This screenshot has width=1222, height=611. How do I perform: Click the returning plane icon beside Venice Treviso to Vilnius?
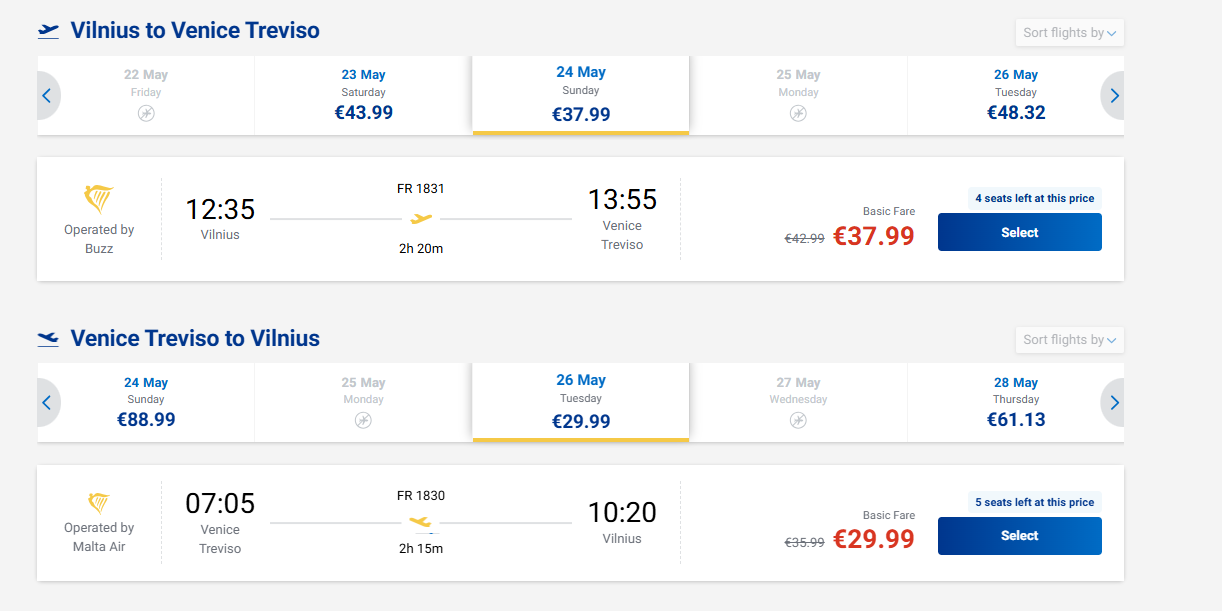point(49,339)
